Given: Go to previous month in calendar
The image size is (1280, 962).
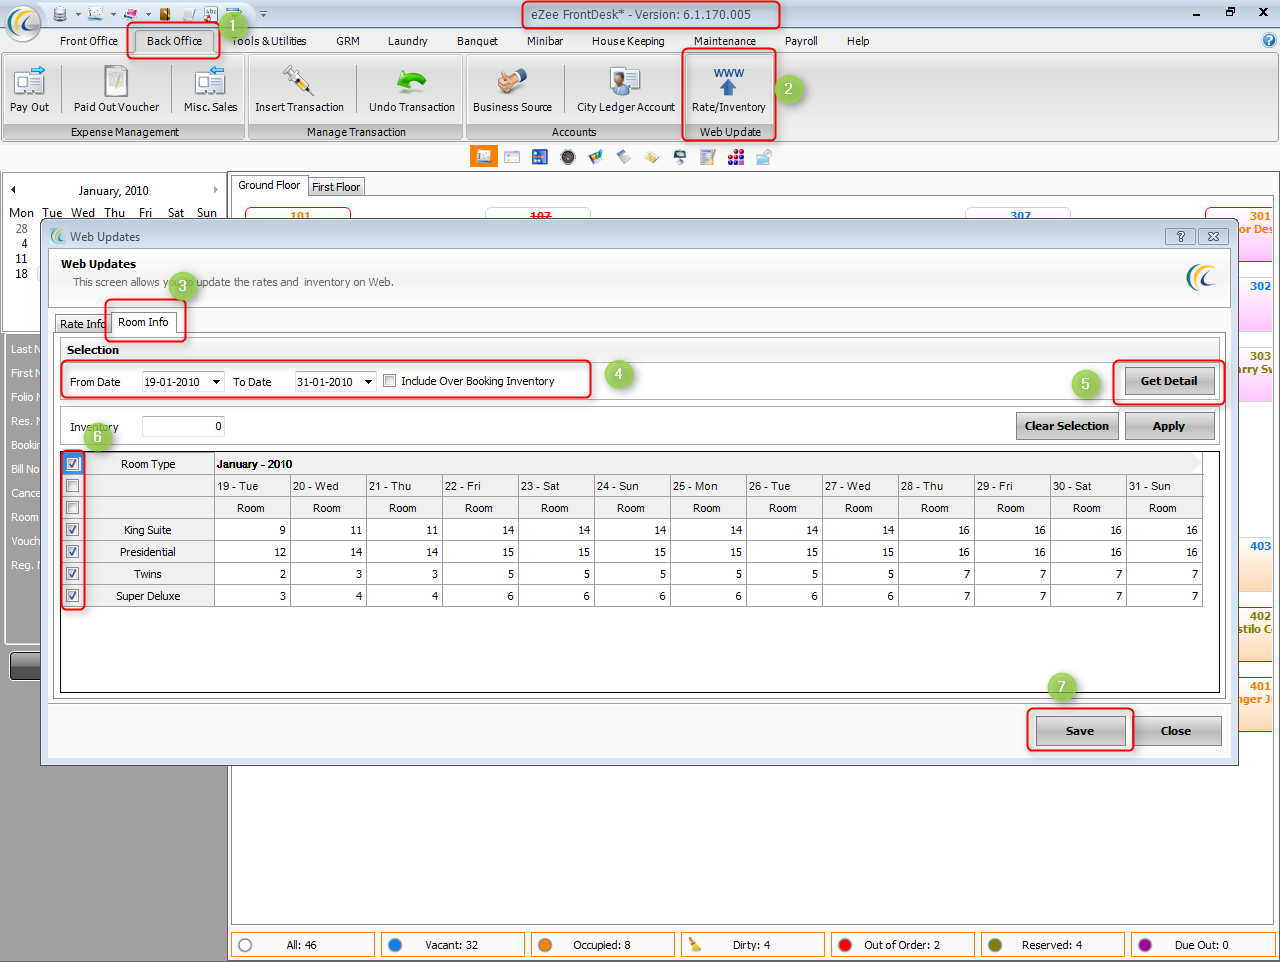Looking at the screenshot, I should (x=13, y=189).
